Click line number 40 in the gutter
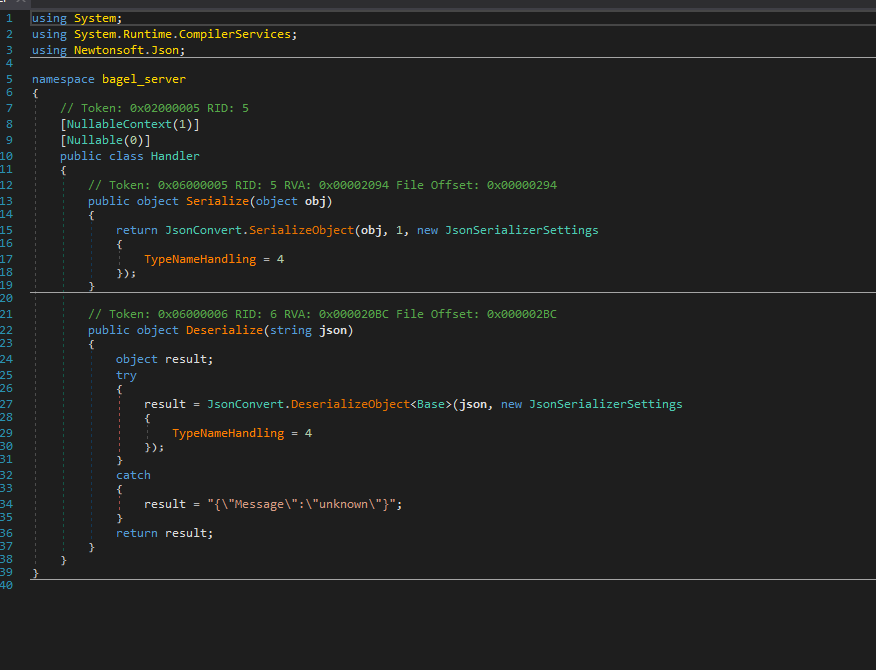 pyautogui.click(x=6, y=586)
